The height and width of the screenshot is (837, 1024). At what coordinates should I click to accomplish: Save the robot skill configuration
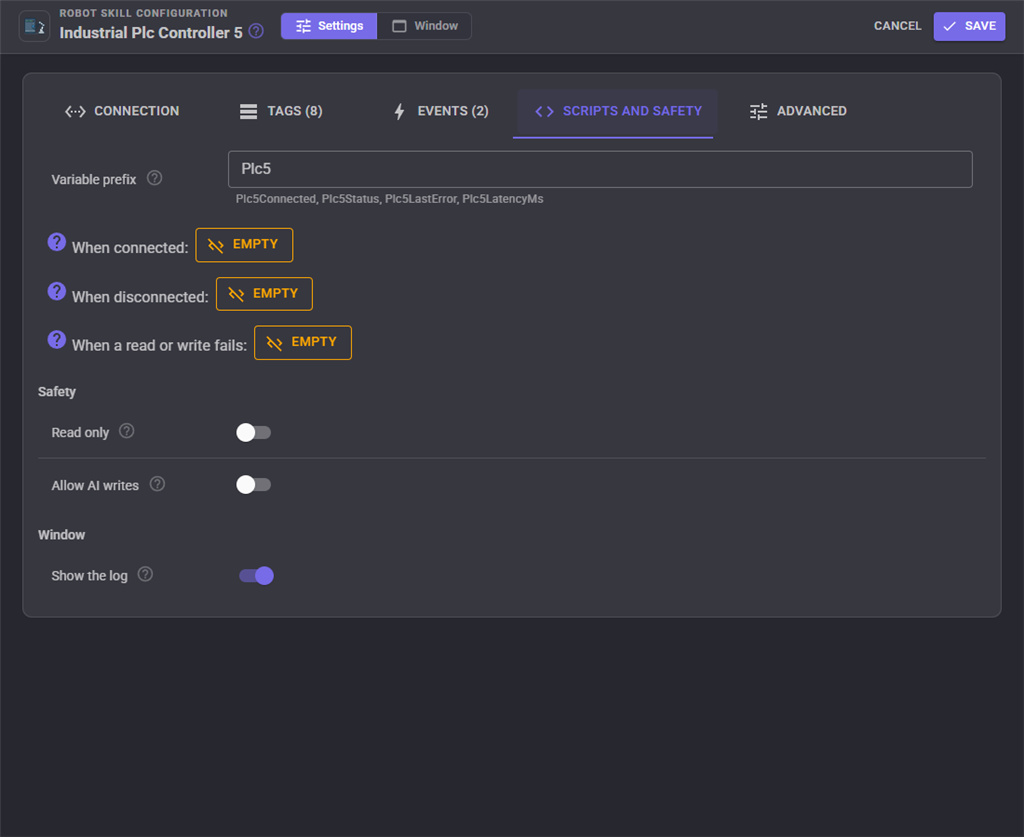(x=969, y=26)
